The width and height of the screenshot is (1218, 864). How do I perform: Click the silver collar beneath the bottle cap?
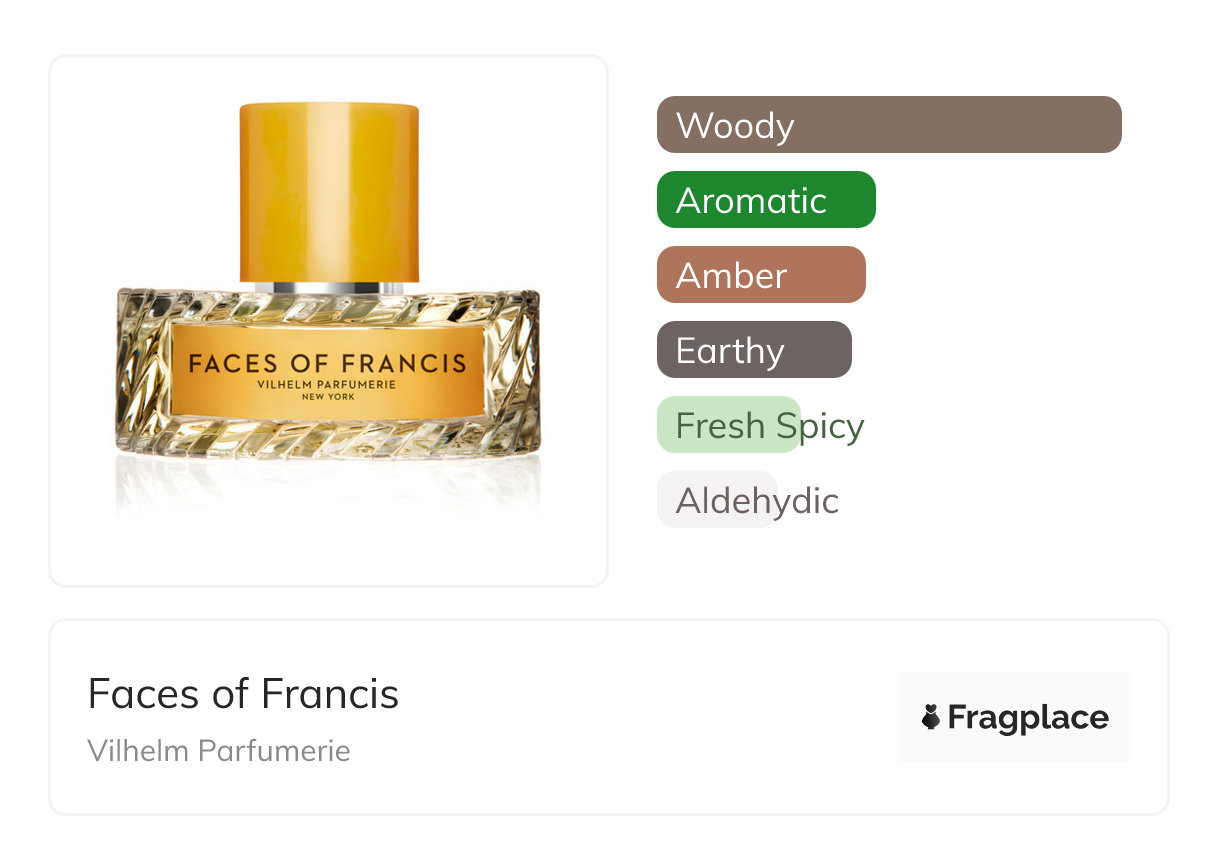[328, 288]
